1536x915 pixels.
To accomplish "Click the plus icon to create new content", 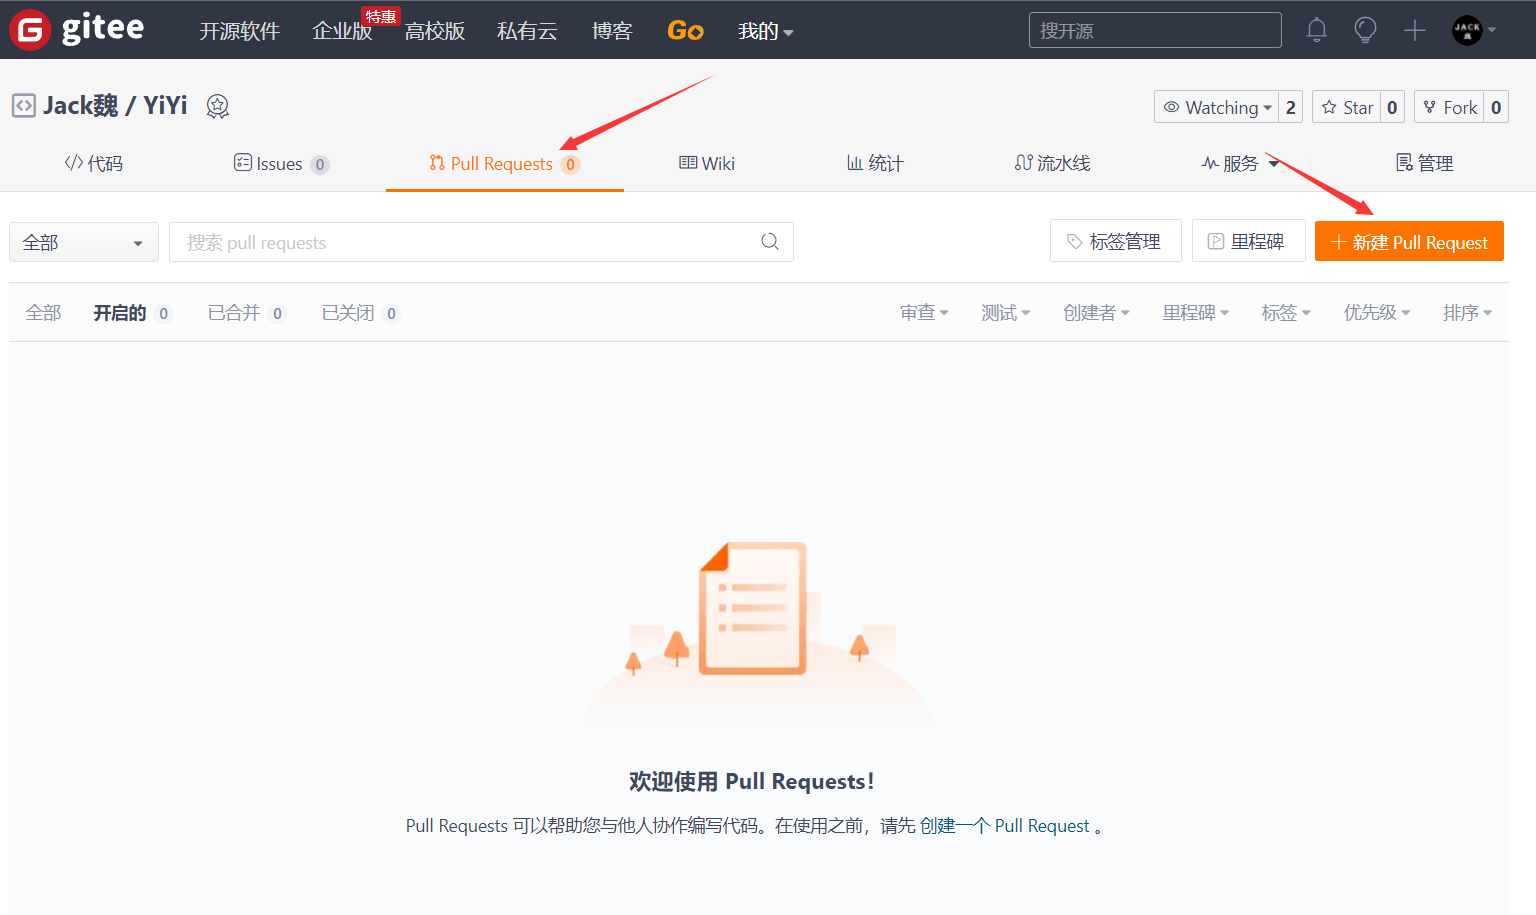I will pyautogui.click(x=1415, y=30).
